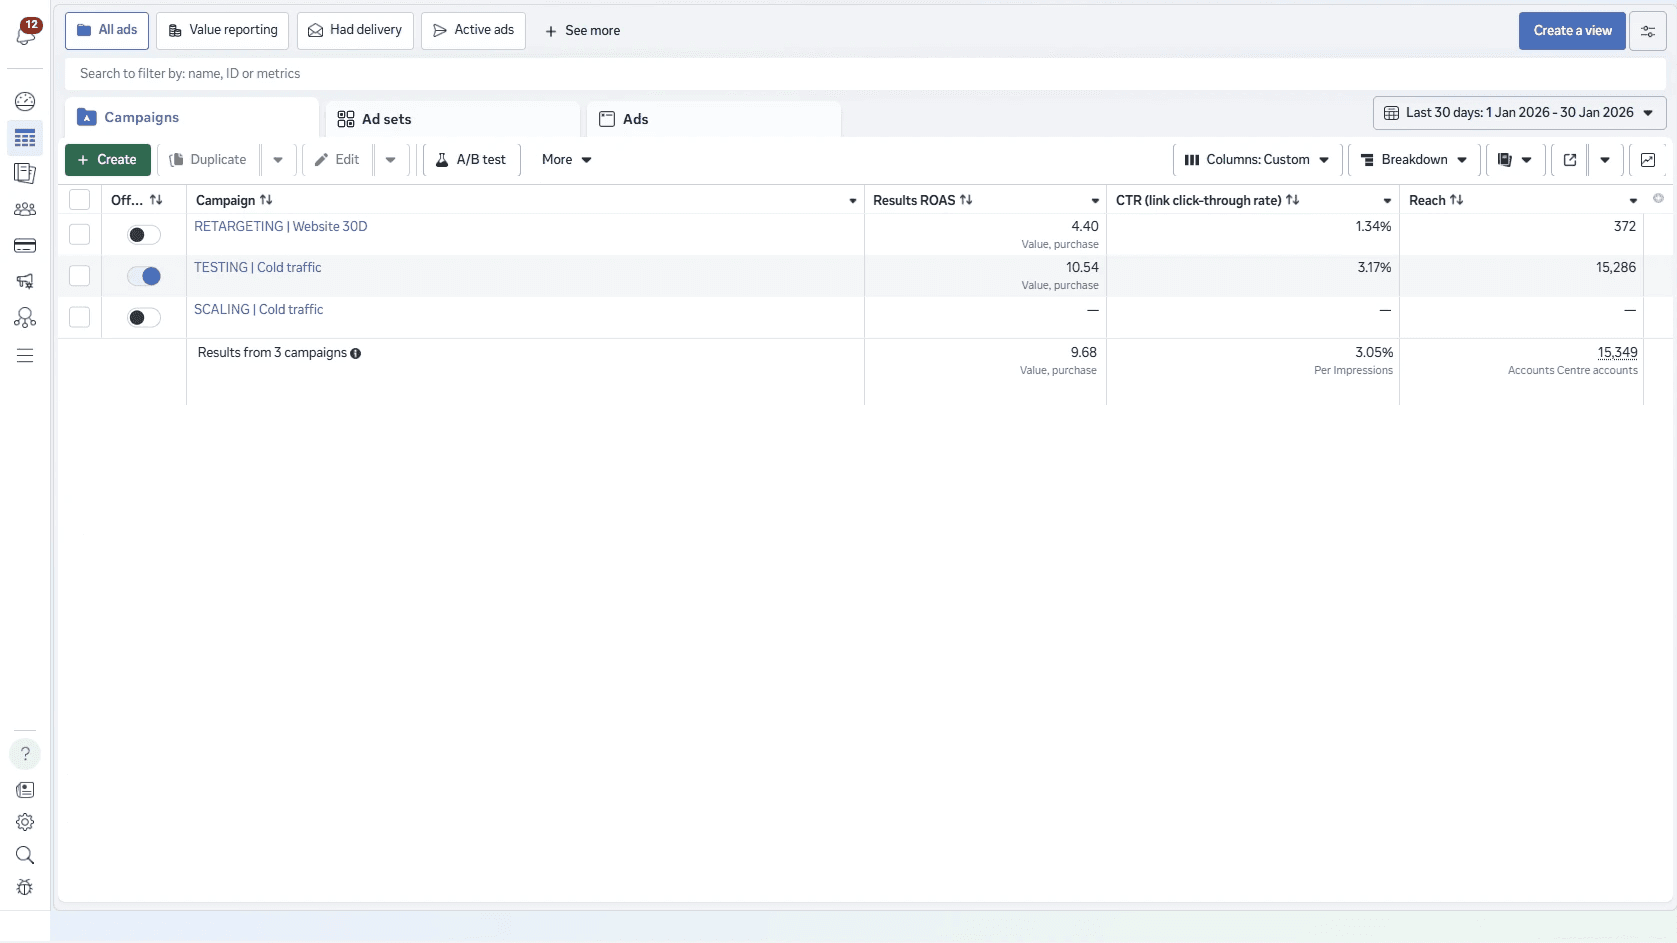Click the Duplicate button
Screen dimensions: 1677x943
208,160
